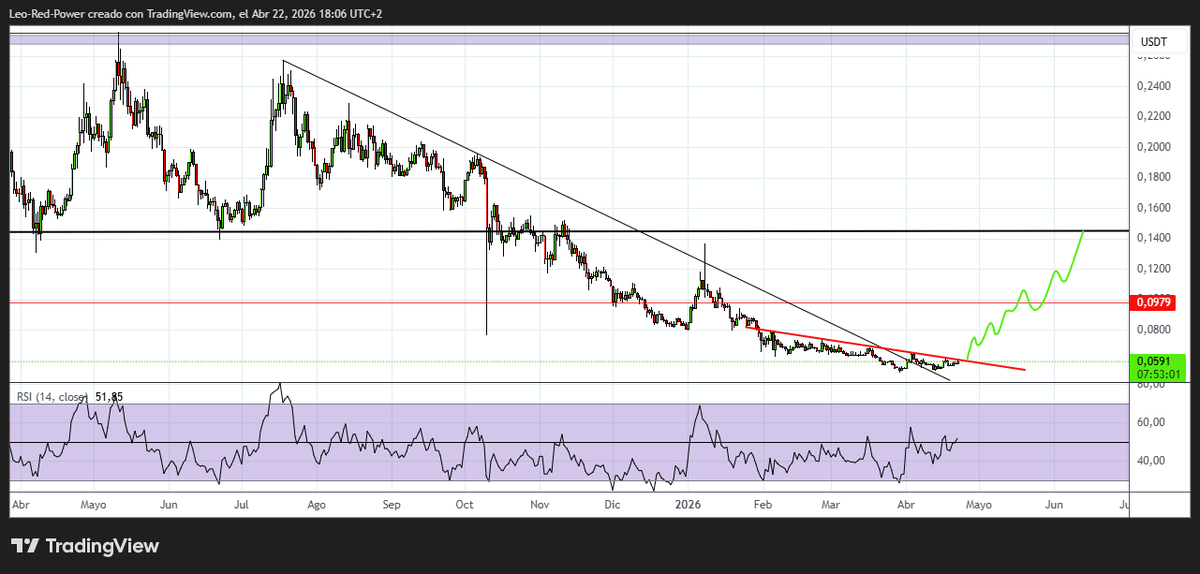Viewport: 1200px width, 574px height.
Task: Click the 0,1200 price axis label
Action: (1154, 268)
